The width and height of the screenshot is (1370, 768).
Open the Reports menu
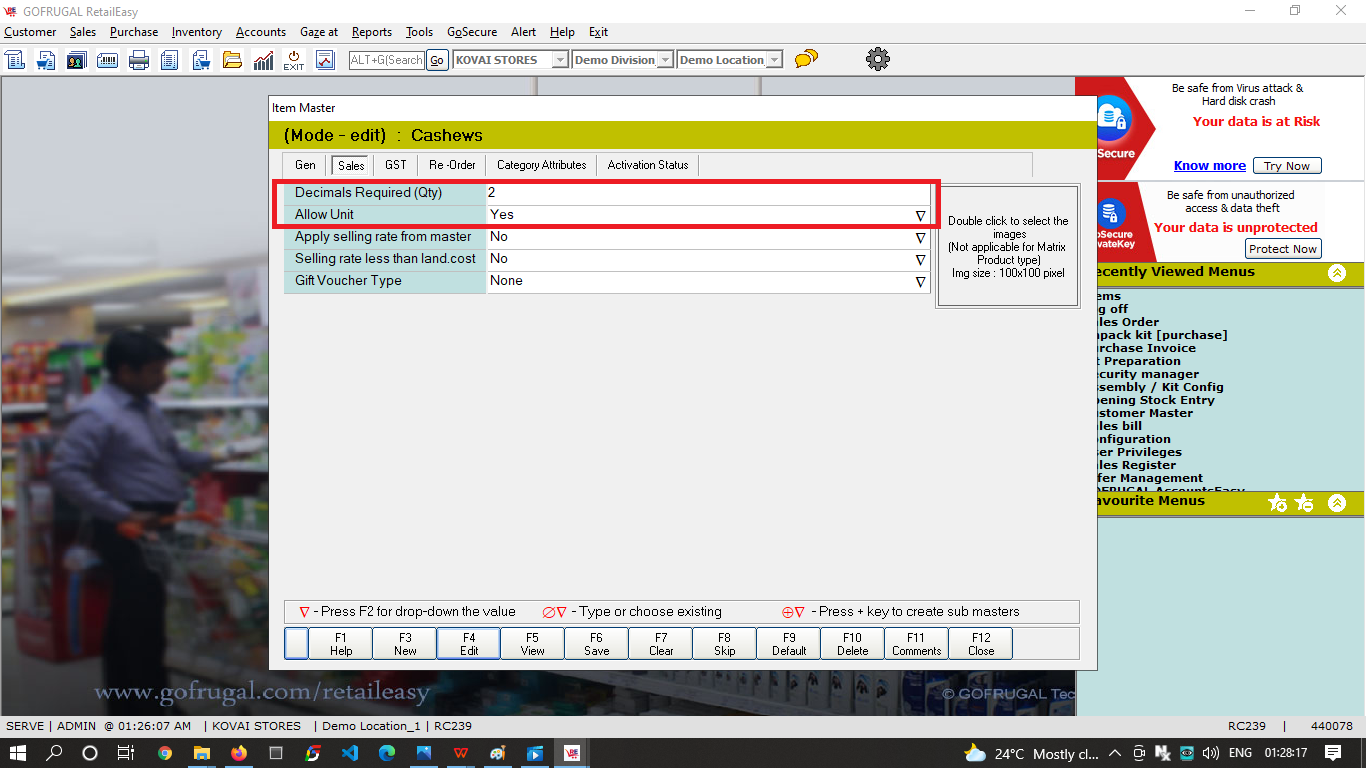click(x=371, y=32)
